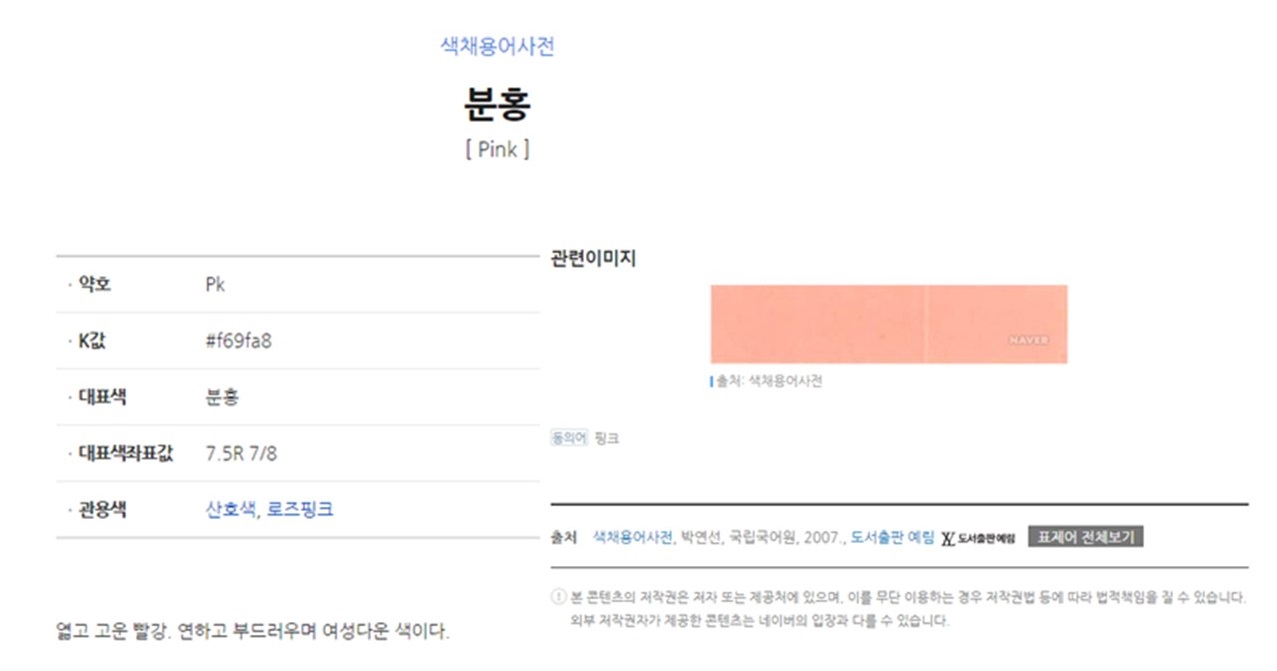The image size is (1277, 671).
Task: Click the synonym word 핑크
Action: click(607, 438)
